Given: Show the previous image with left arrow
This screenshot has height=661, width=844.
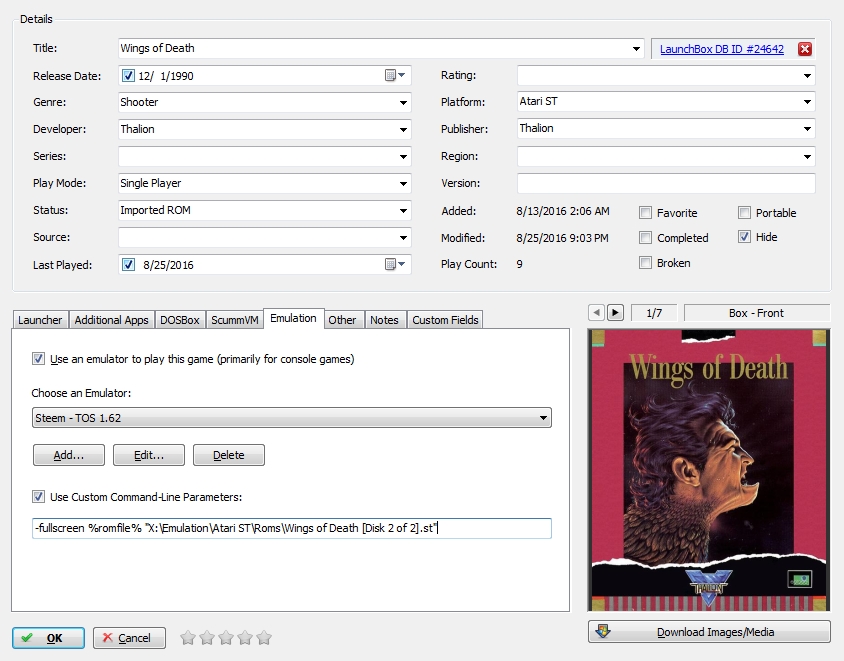Looking at the screenshot, I should coord(596,312).
